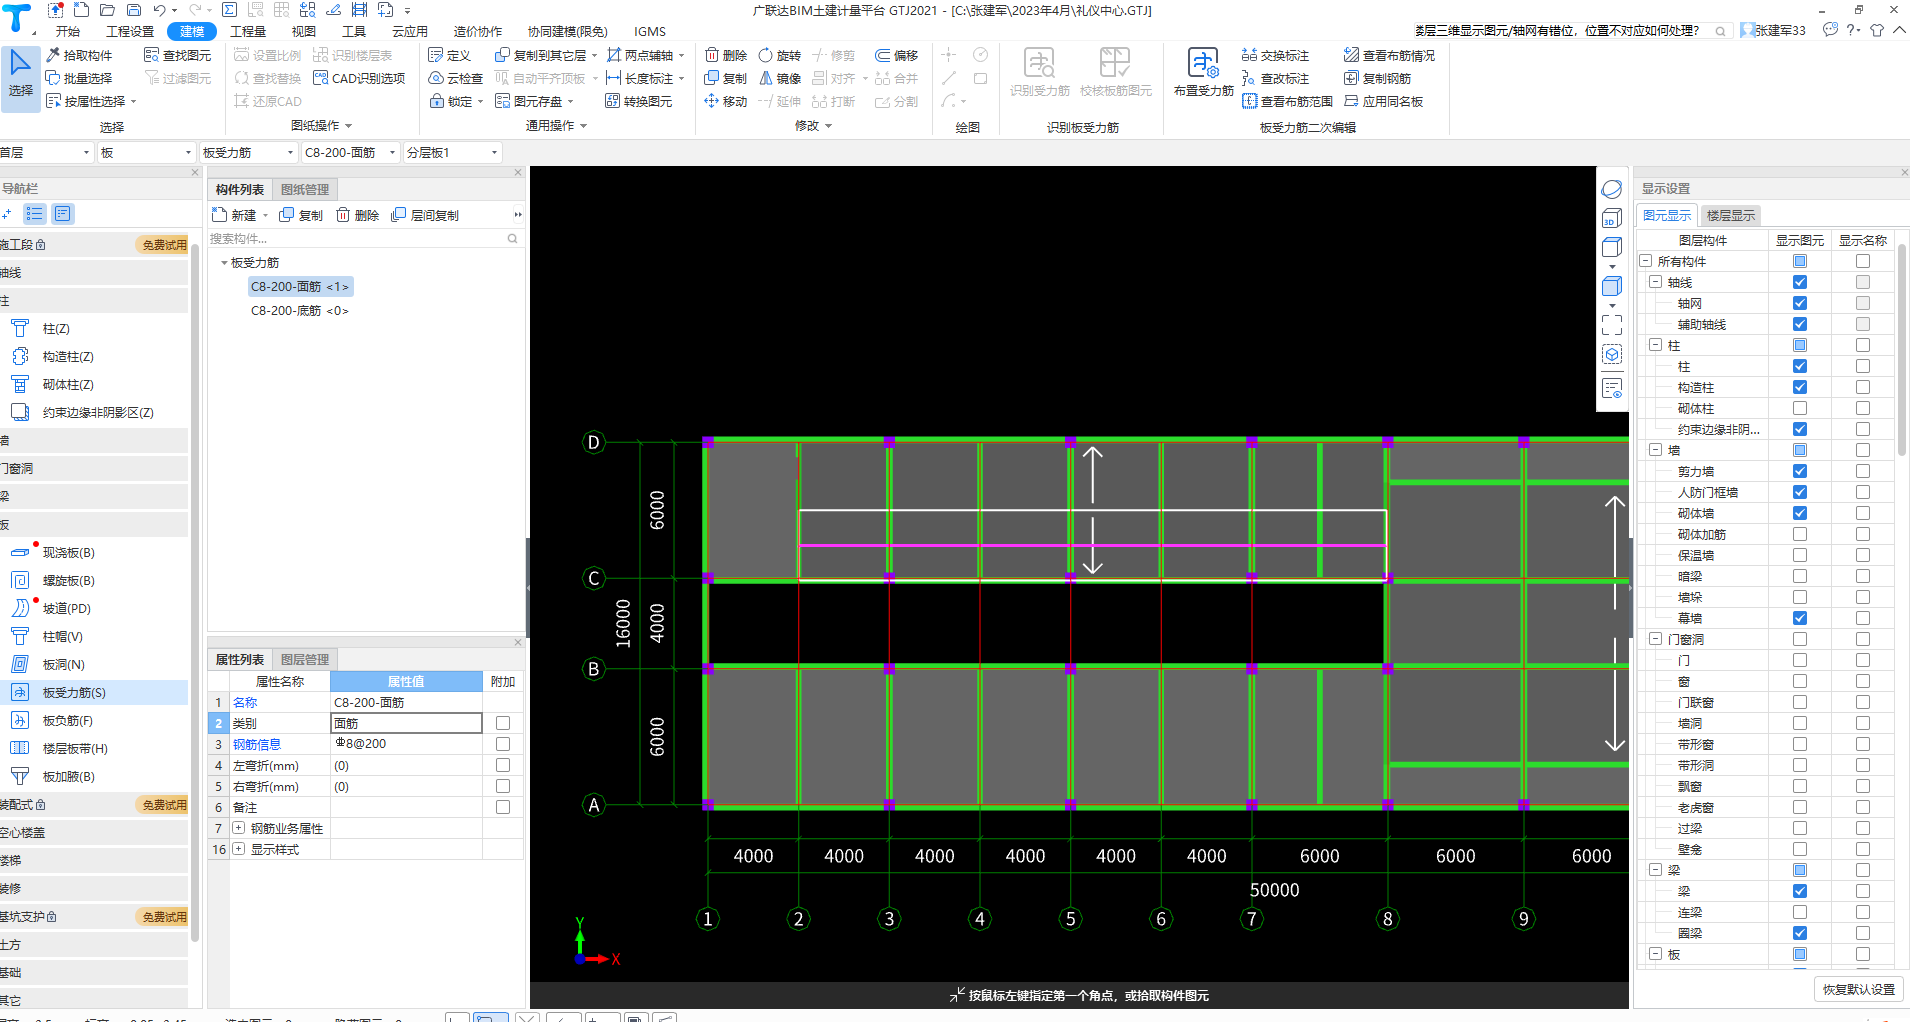Viewport: 1910px width, 1022px height.
Task: Open the C8-200-面筋 component dropdown
Action: click(350, 152)
